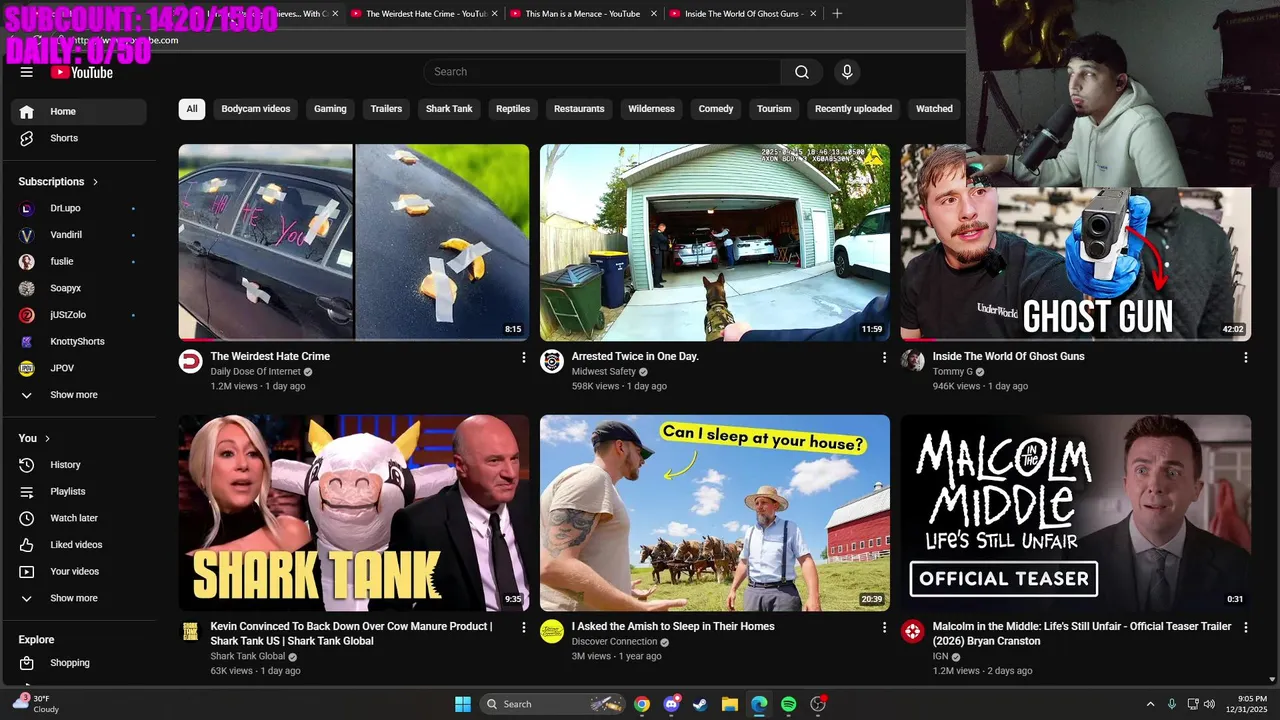Image resolution: width=1280 pixels, height=720 pixels.
Task: Select the Tourism filter chip
Action: pyautogui.click(x=774, y=109)
